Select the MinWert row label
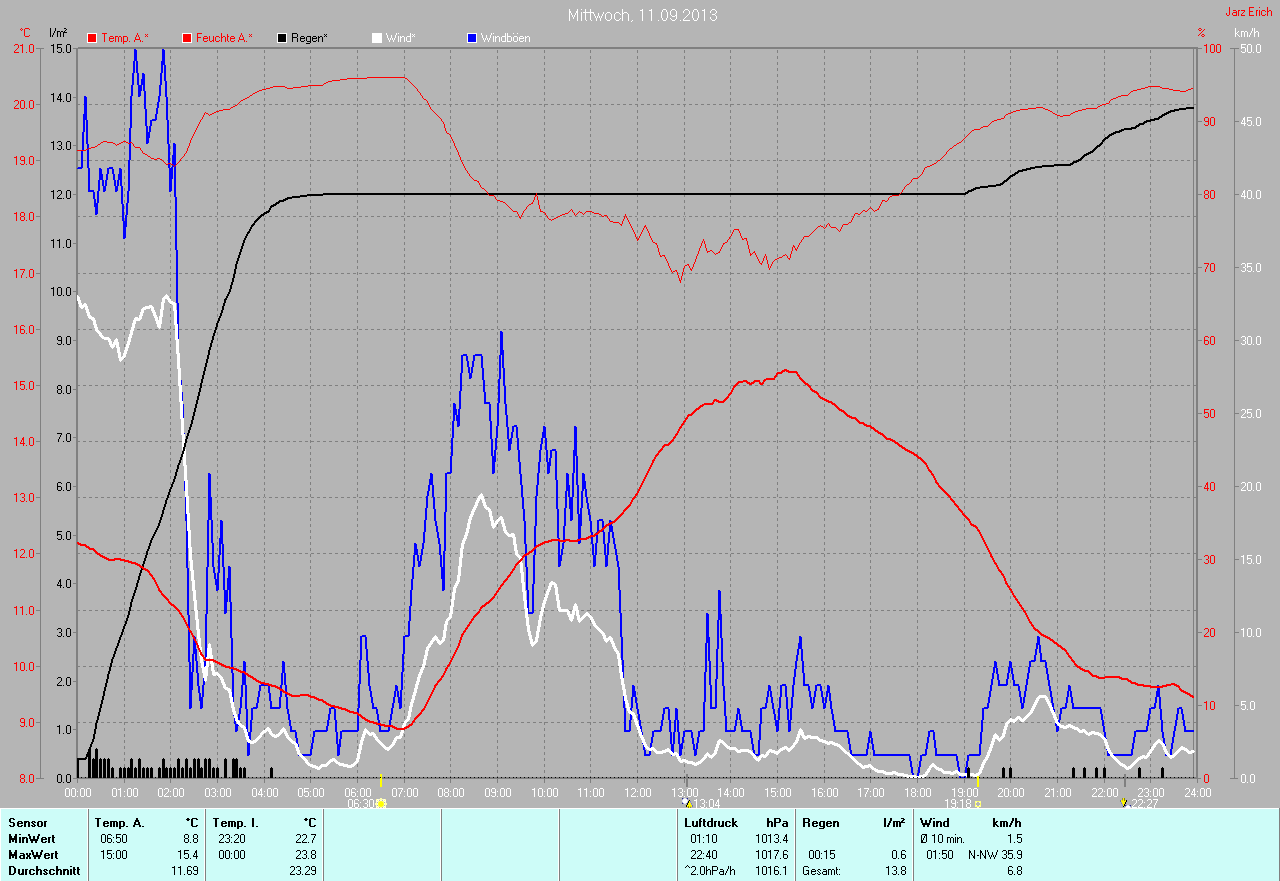Screen dimensions: 1280x881 (x=31, y=839)
